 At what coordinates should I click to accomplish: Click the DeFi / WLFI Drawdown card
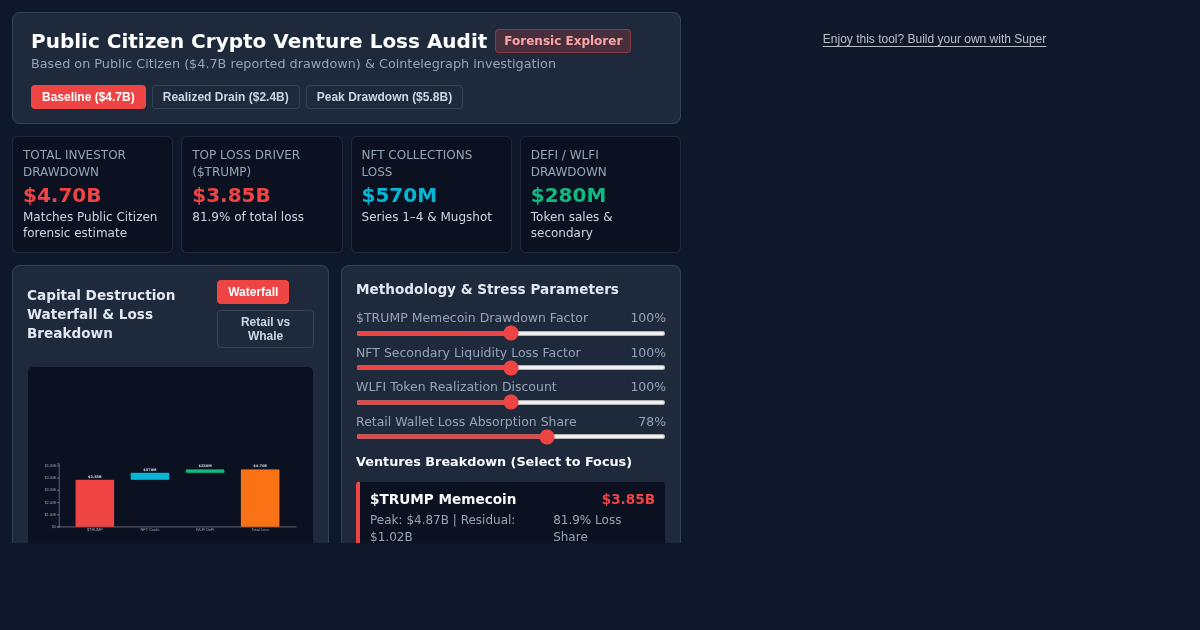tap(600, 194)
